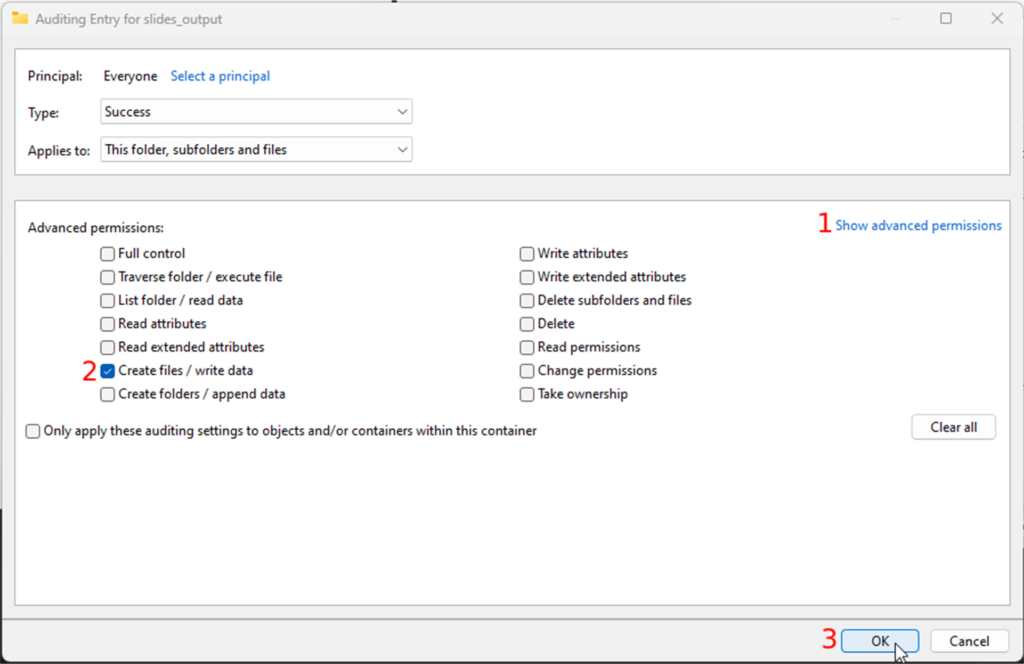
Task: Click the Principal: label
Action: [55, 76]
